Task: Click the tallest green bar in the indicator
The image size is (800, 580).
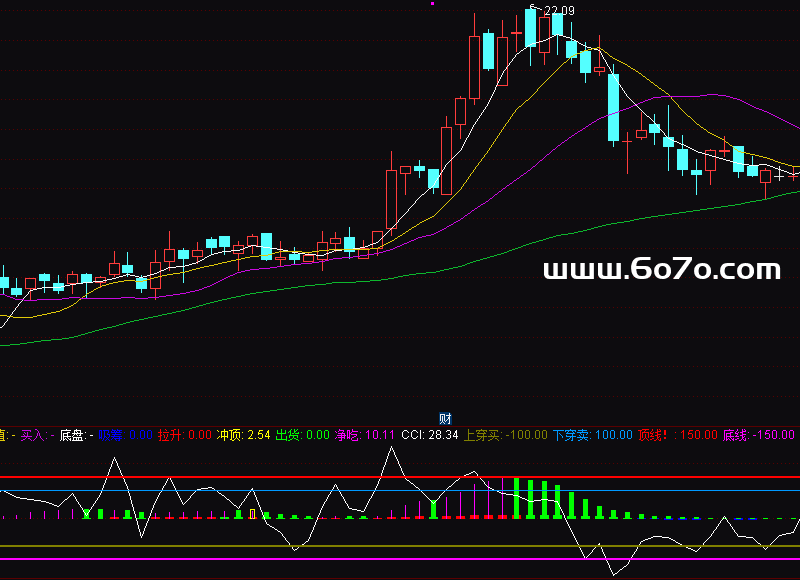Action: coord(517,498)
